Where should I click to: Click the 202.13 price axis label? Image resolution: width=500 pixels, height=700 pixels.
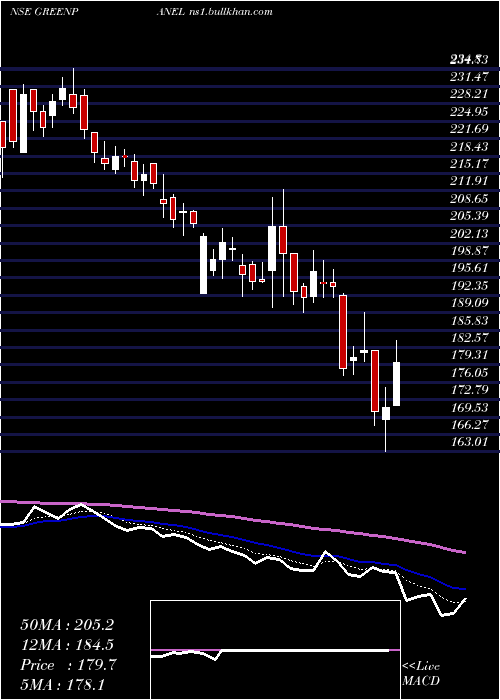click(x=469, y=234)
